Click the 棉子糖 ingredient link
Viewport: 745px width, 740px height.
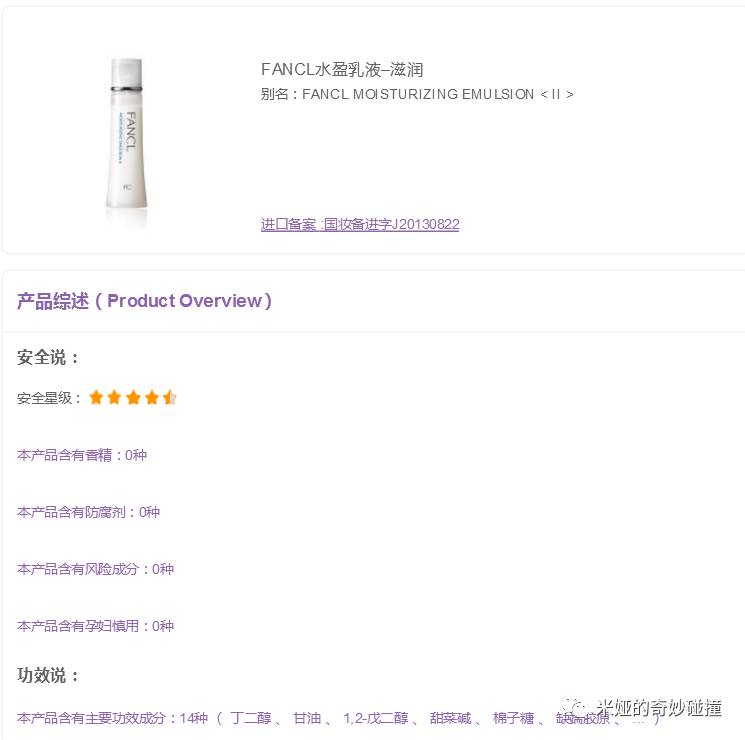[x=514, y=718]
